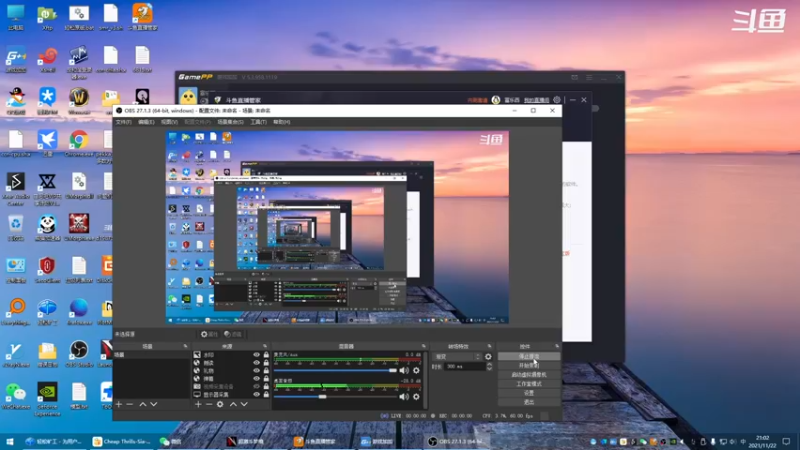Viewport: 800px width, 450px height.
Task: Open the 场景集合(S) menu
Action: click(231, 122)
